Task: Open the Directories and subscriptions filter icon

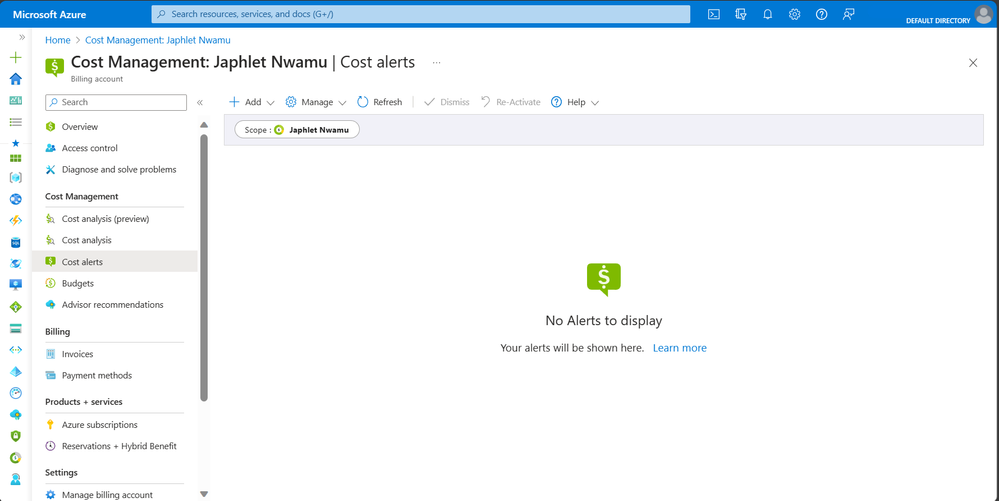Action: coord(740,14)
